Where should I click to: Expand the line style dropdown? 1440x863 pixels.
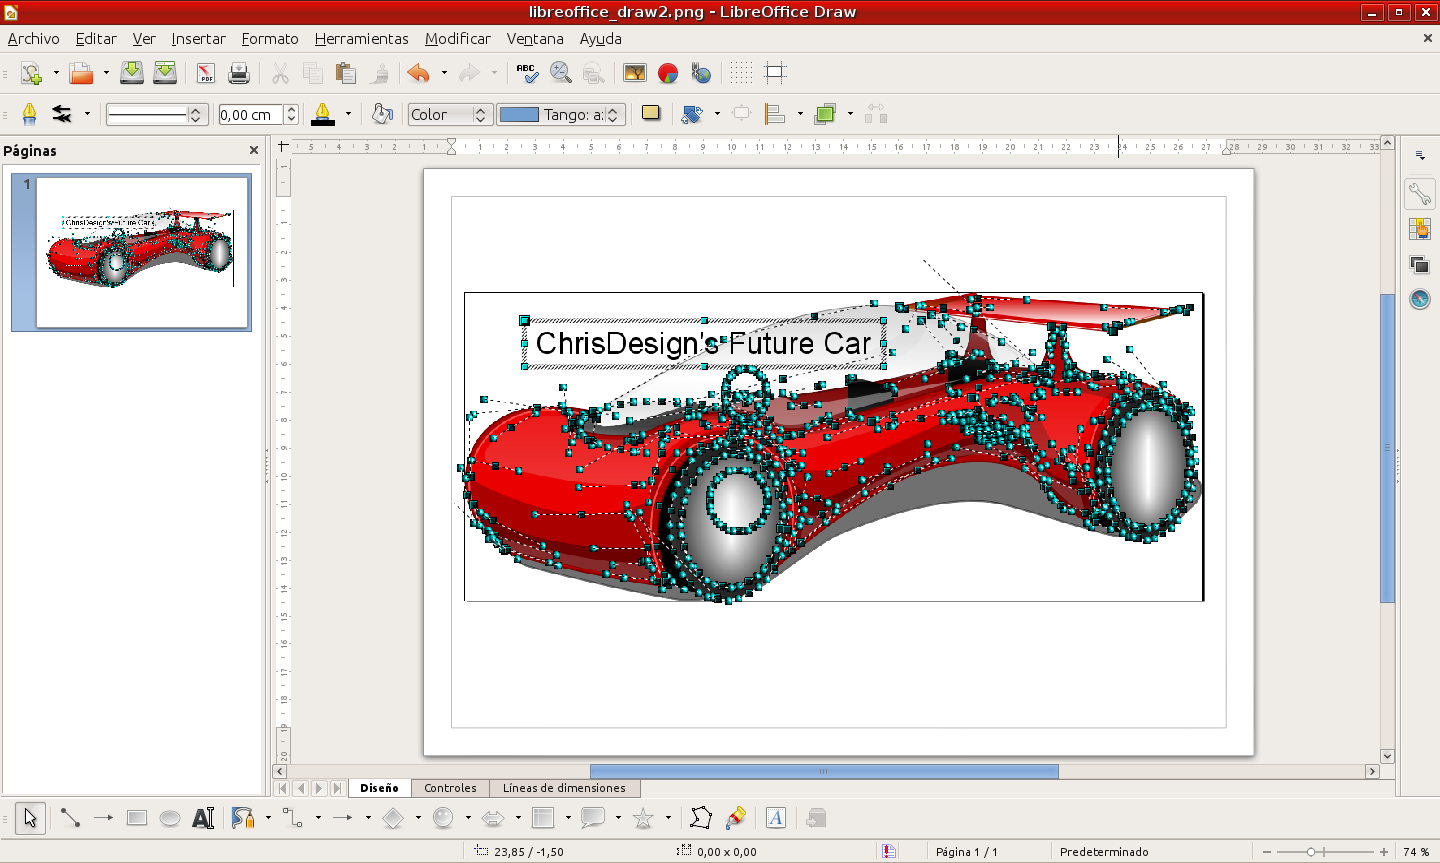196,115
